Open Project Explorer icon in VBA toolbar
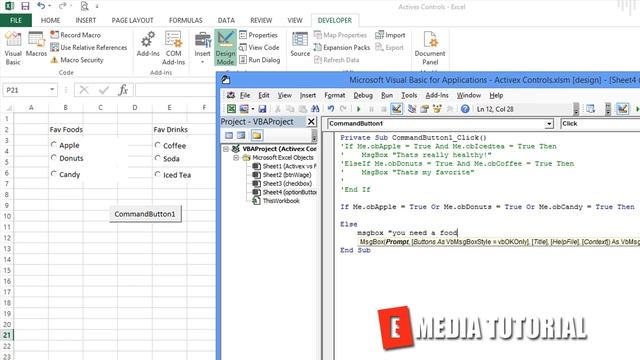The height and width of the screenshot is (360, 640). (412, 109)
